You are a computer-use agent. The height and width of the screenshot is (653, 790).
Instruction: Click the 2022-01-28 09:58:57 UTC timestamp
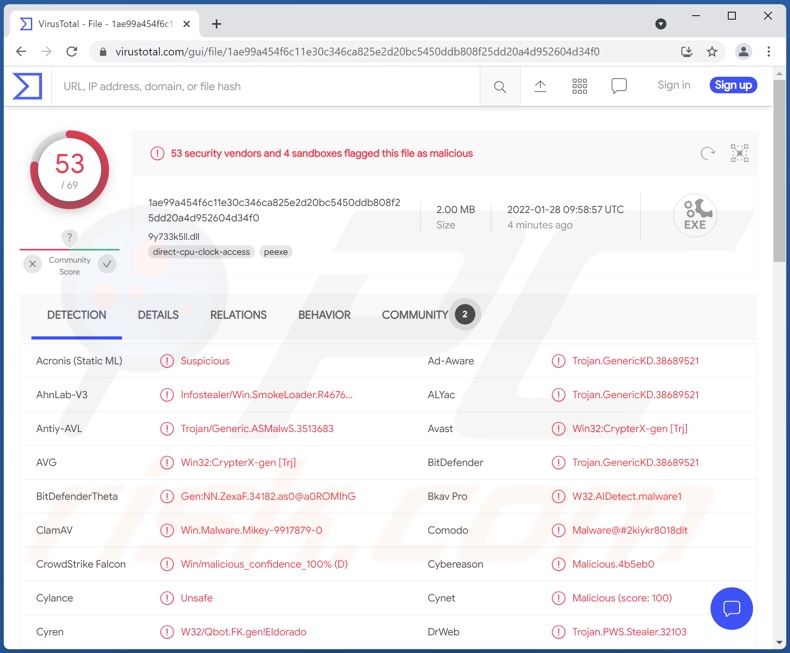(x=565, y=210)
